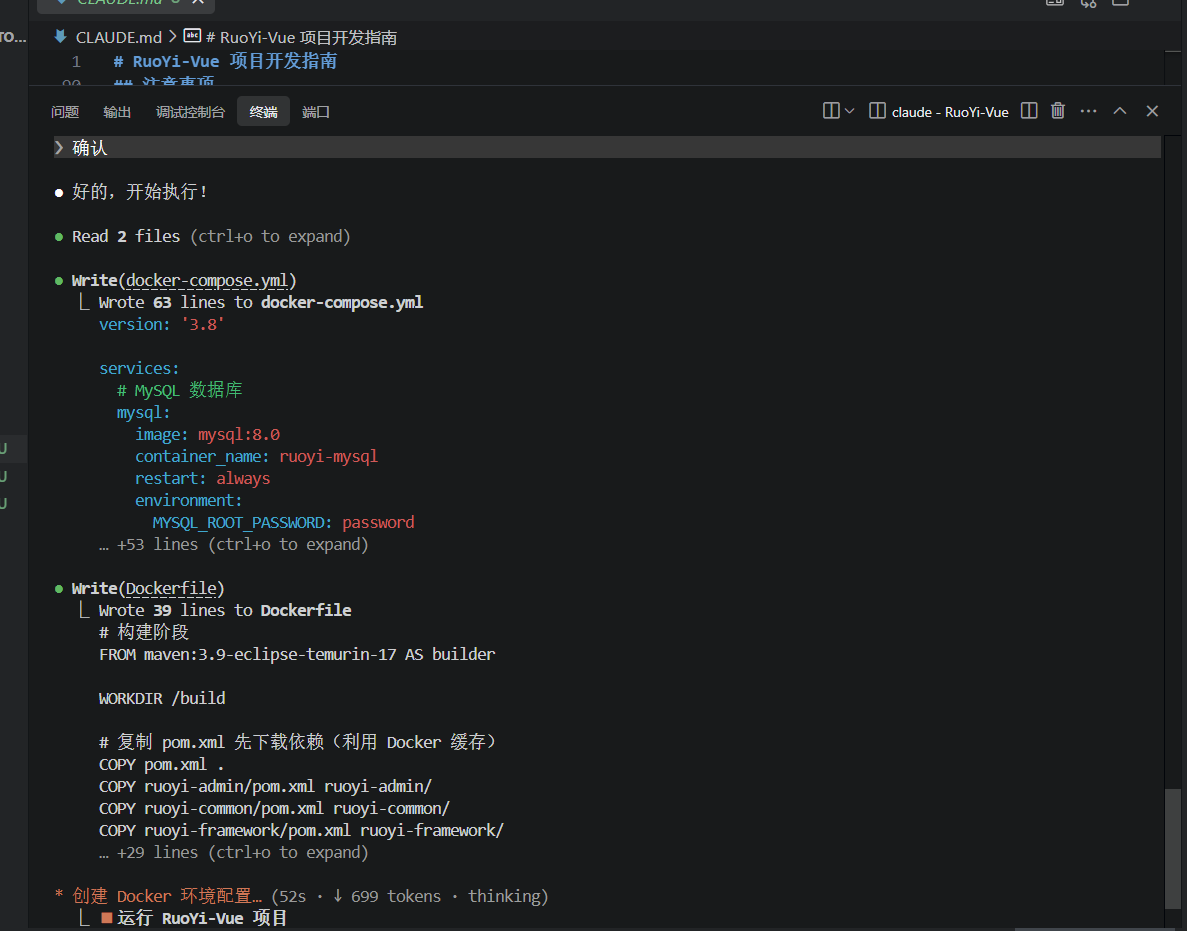Click the 'COPY ruoyi-admin/pom.xml' line
The image size is (1187, 931).
265,786
